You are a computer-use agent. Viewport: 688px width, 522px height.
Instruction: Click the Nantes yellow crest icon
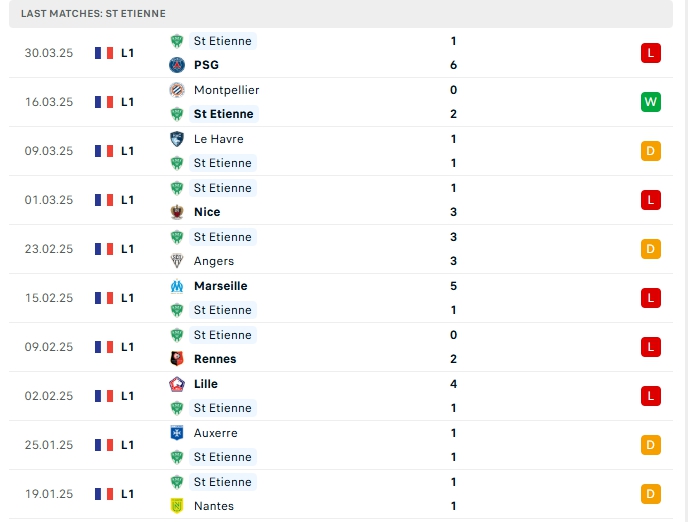point(177,506)
